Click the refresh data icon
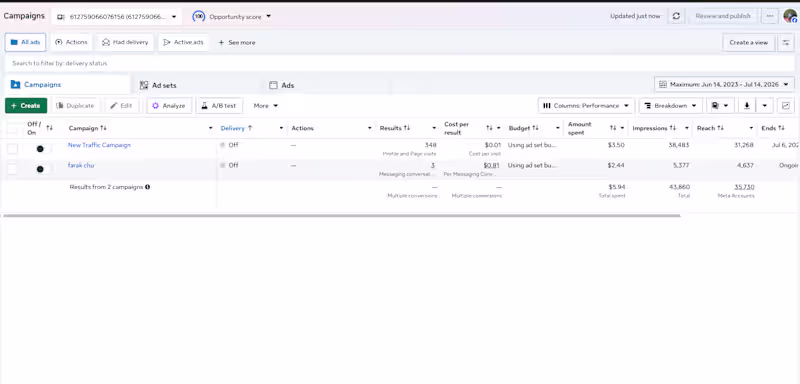Viewport: 800px width, 384px height. pyautogui.click(x=676, y=16)
